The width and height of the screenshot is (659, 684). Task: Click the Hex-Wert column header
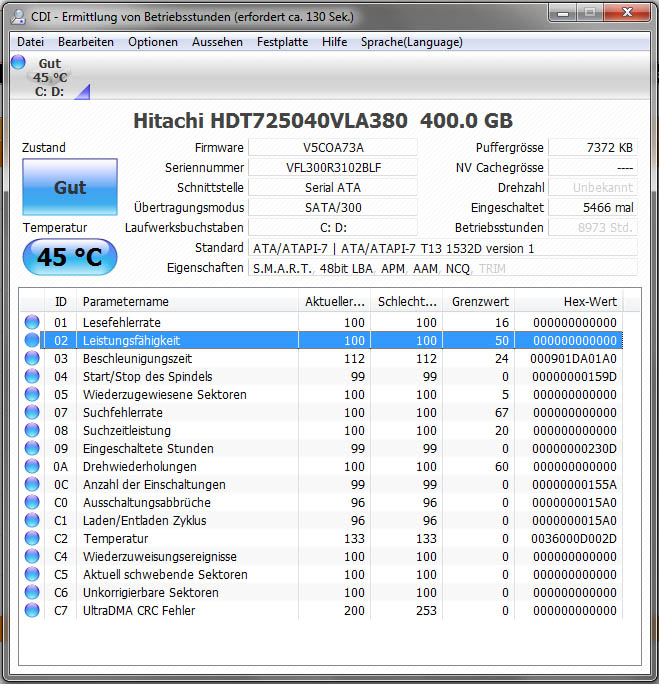[x=569, y=301]
